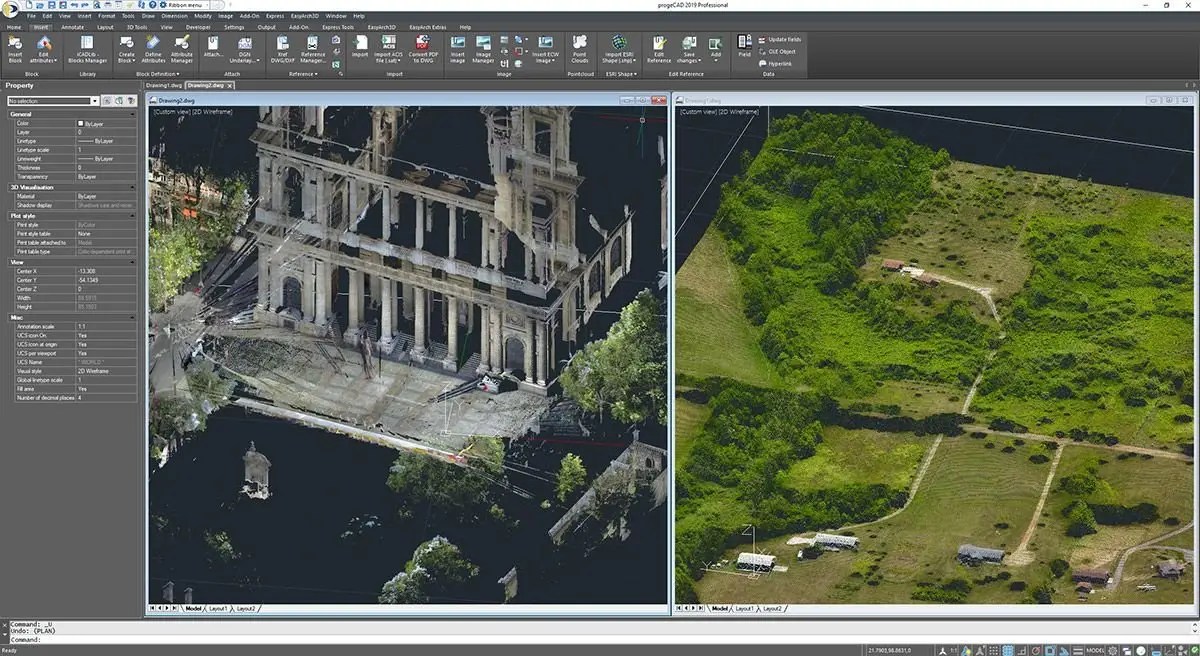Click the Insert Block icon
The width and height of the screenshot is (1200, 656).
pyautogui.click(x=15, y=49)
